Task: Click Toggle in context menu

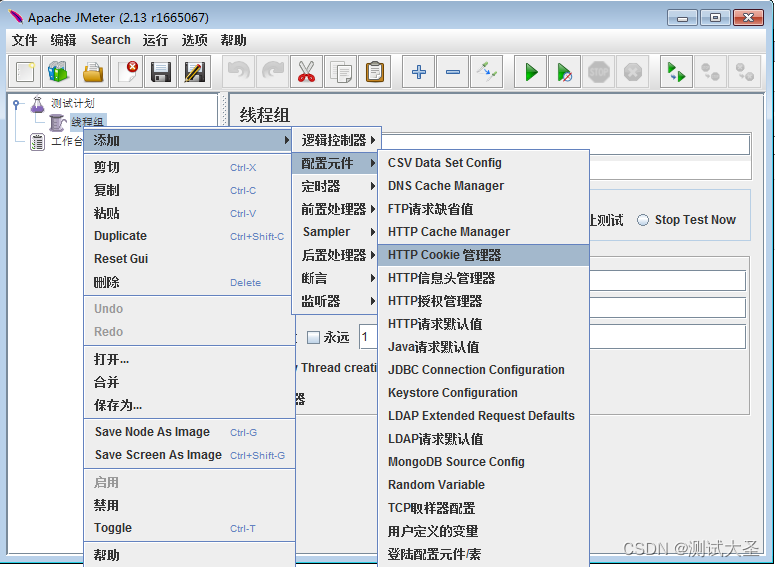Action: 189,528
